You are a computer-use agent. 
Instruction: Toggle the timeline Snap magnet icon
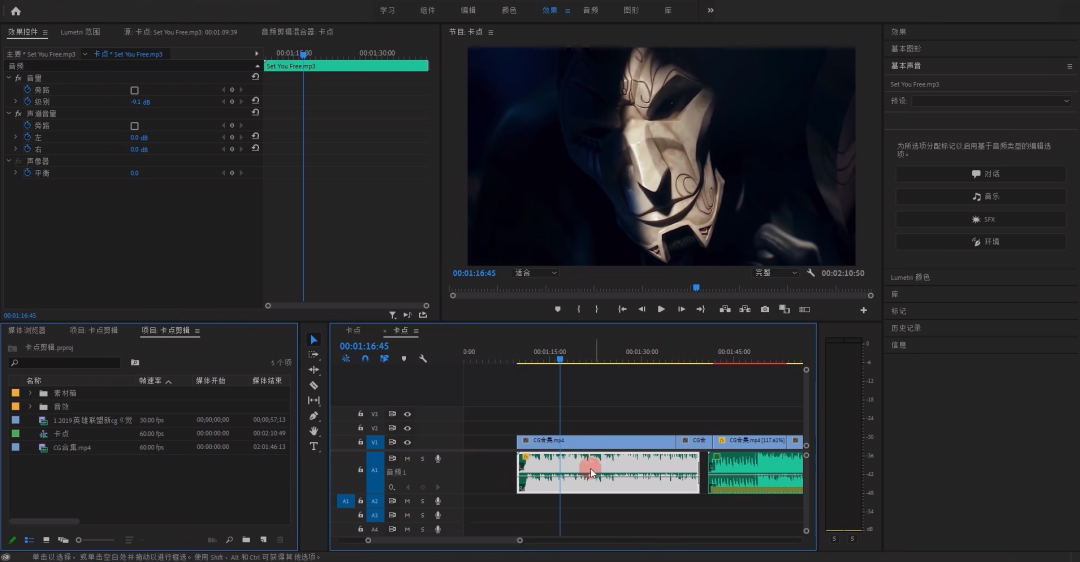pyautogui.click(x=365, y=358)
